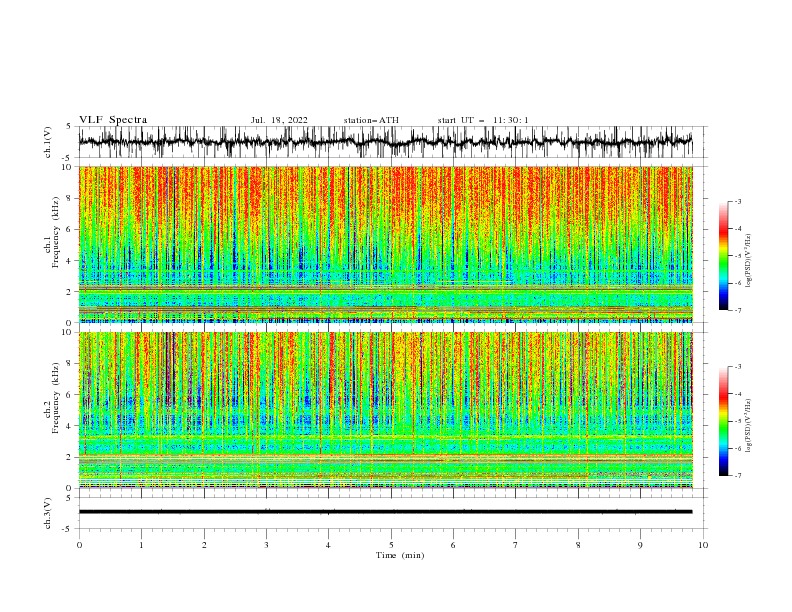This screenshot has height=612, width=792.
Task: Click the "ch.2 Frequency (kHz)" axis label
Action: coord(52,398)
